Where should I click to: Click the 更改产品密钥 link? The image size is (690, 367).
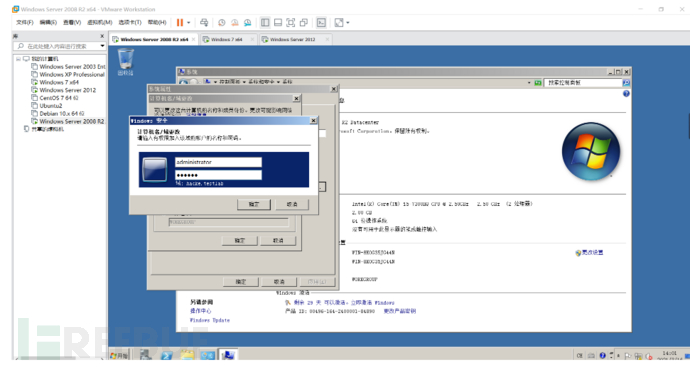pos(400,311)
